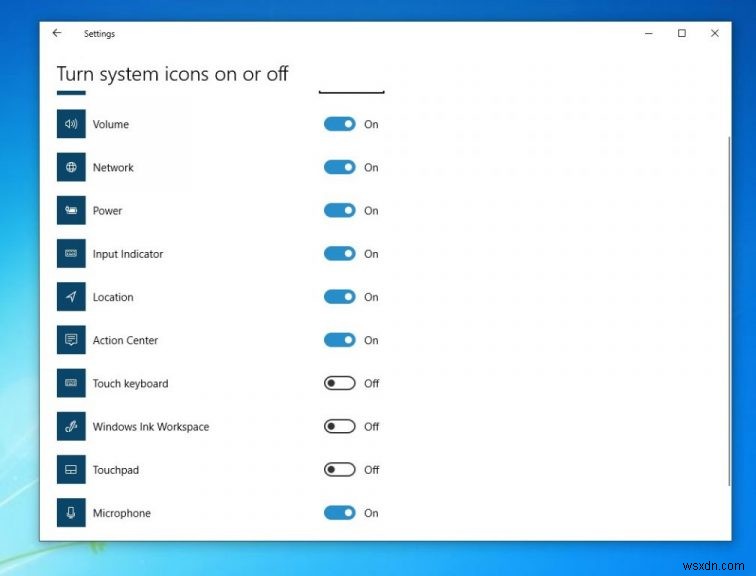Click the Touch keyboard label
This screenshot has height=576, width=756.
coord(130,384)
